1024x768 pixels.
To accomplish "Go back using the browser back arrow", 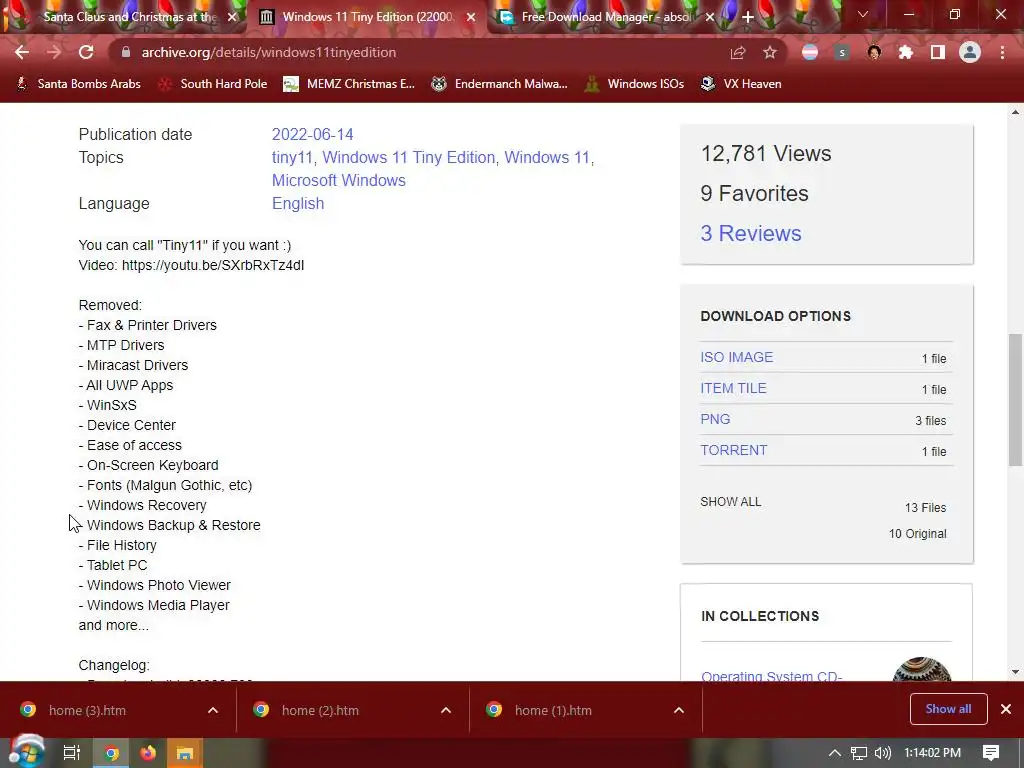I will pyautogui.click(x=22, y=52).
